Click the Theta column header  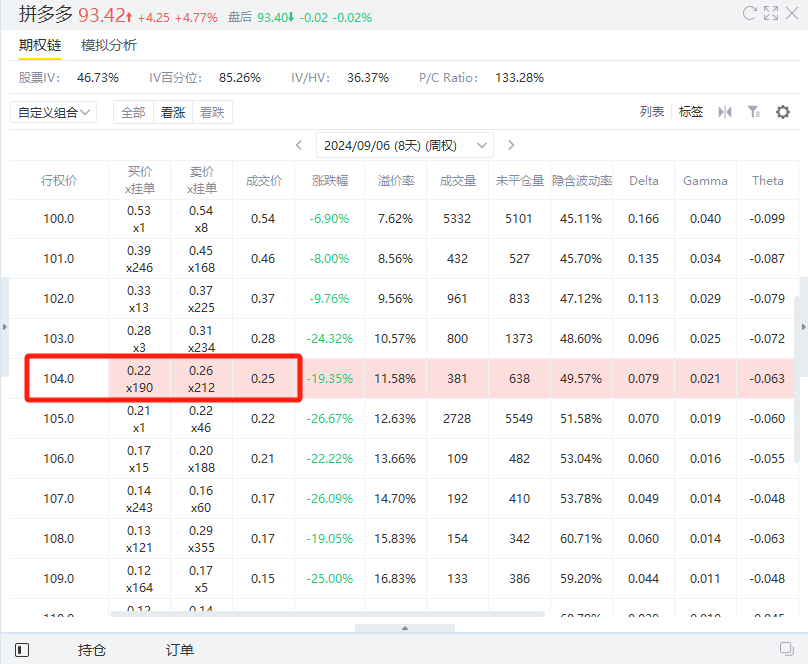768,180
